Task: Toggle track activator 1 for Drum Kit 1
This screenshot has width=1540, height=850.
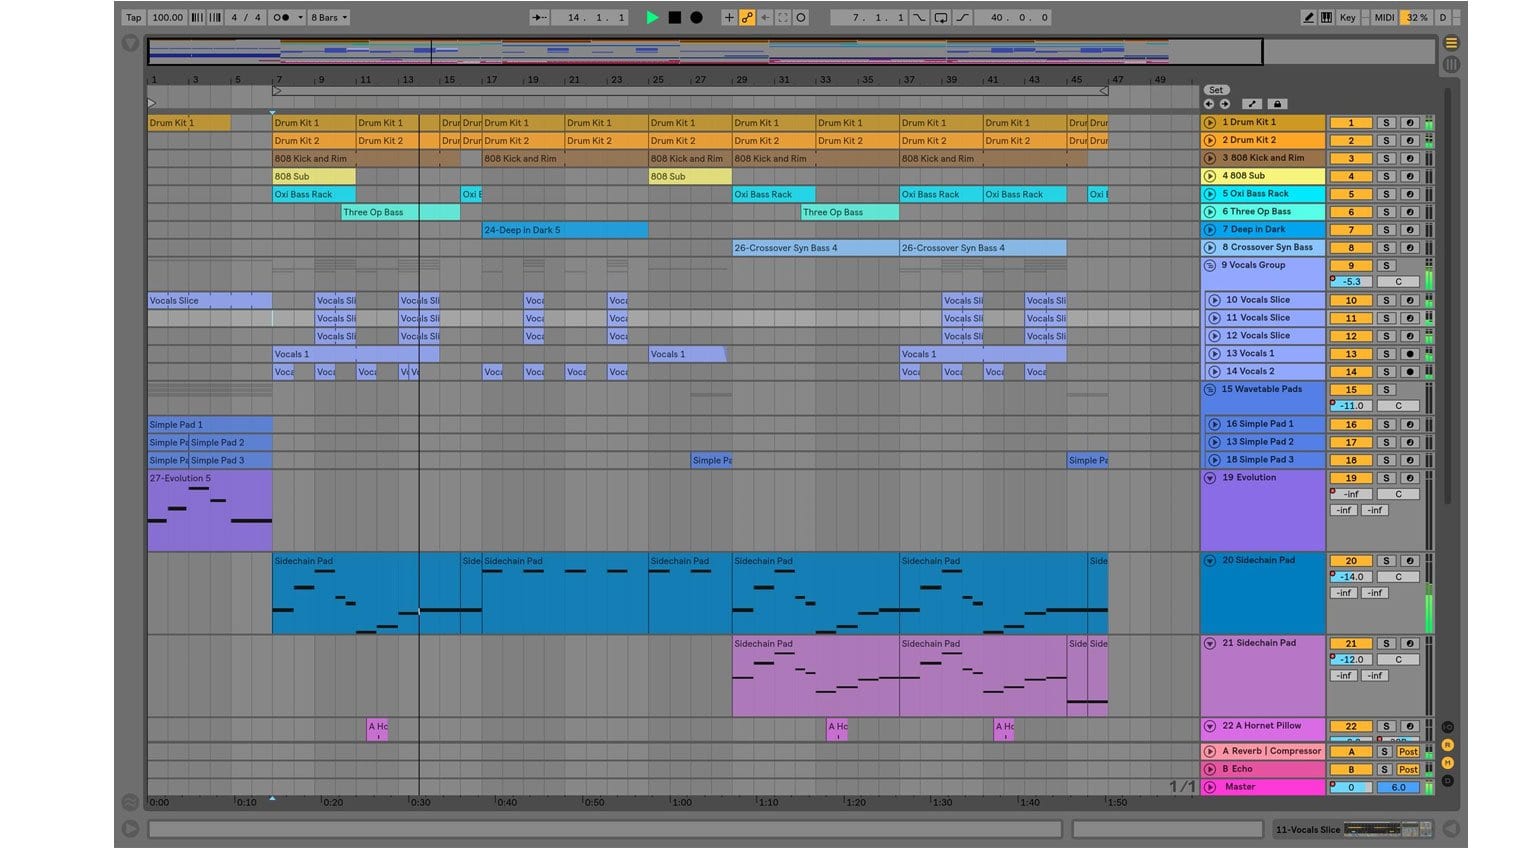Action: coord(1351,123)
